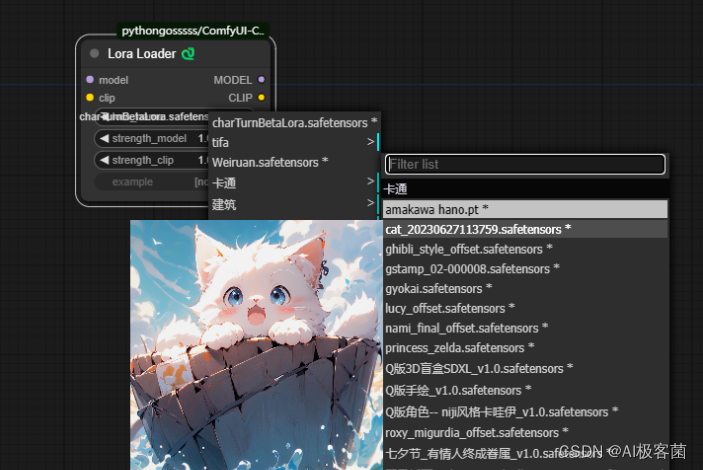Screen dimensions: 703x470
Task: Select gyokai.safetensors entry
Action: (x=525, y=288)
